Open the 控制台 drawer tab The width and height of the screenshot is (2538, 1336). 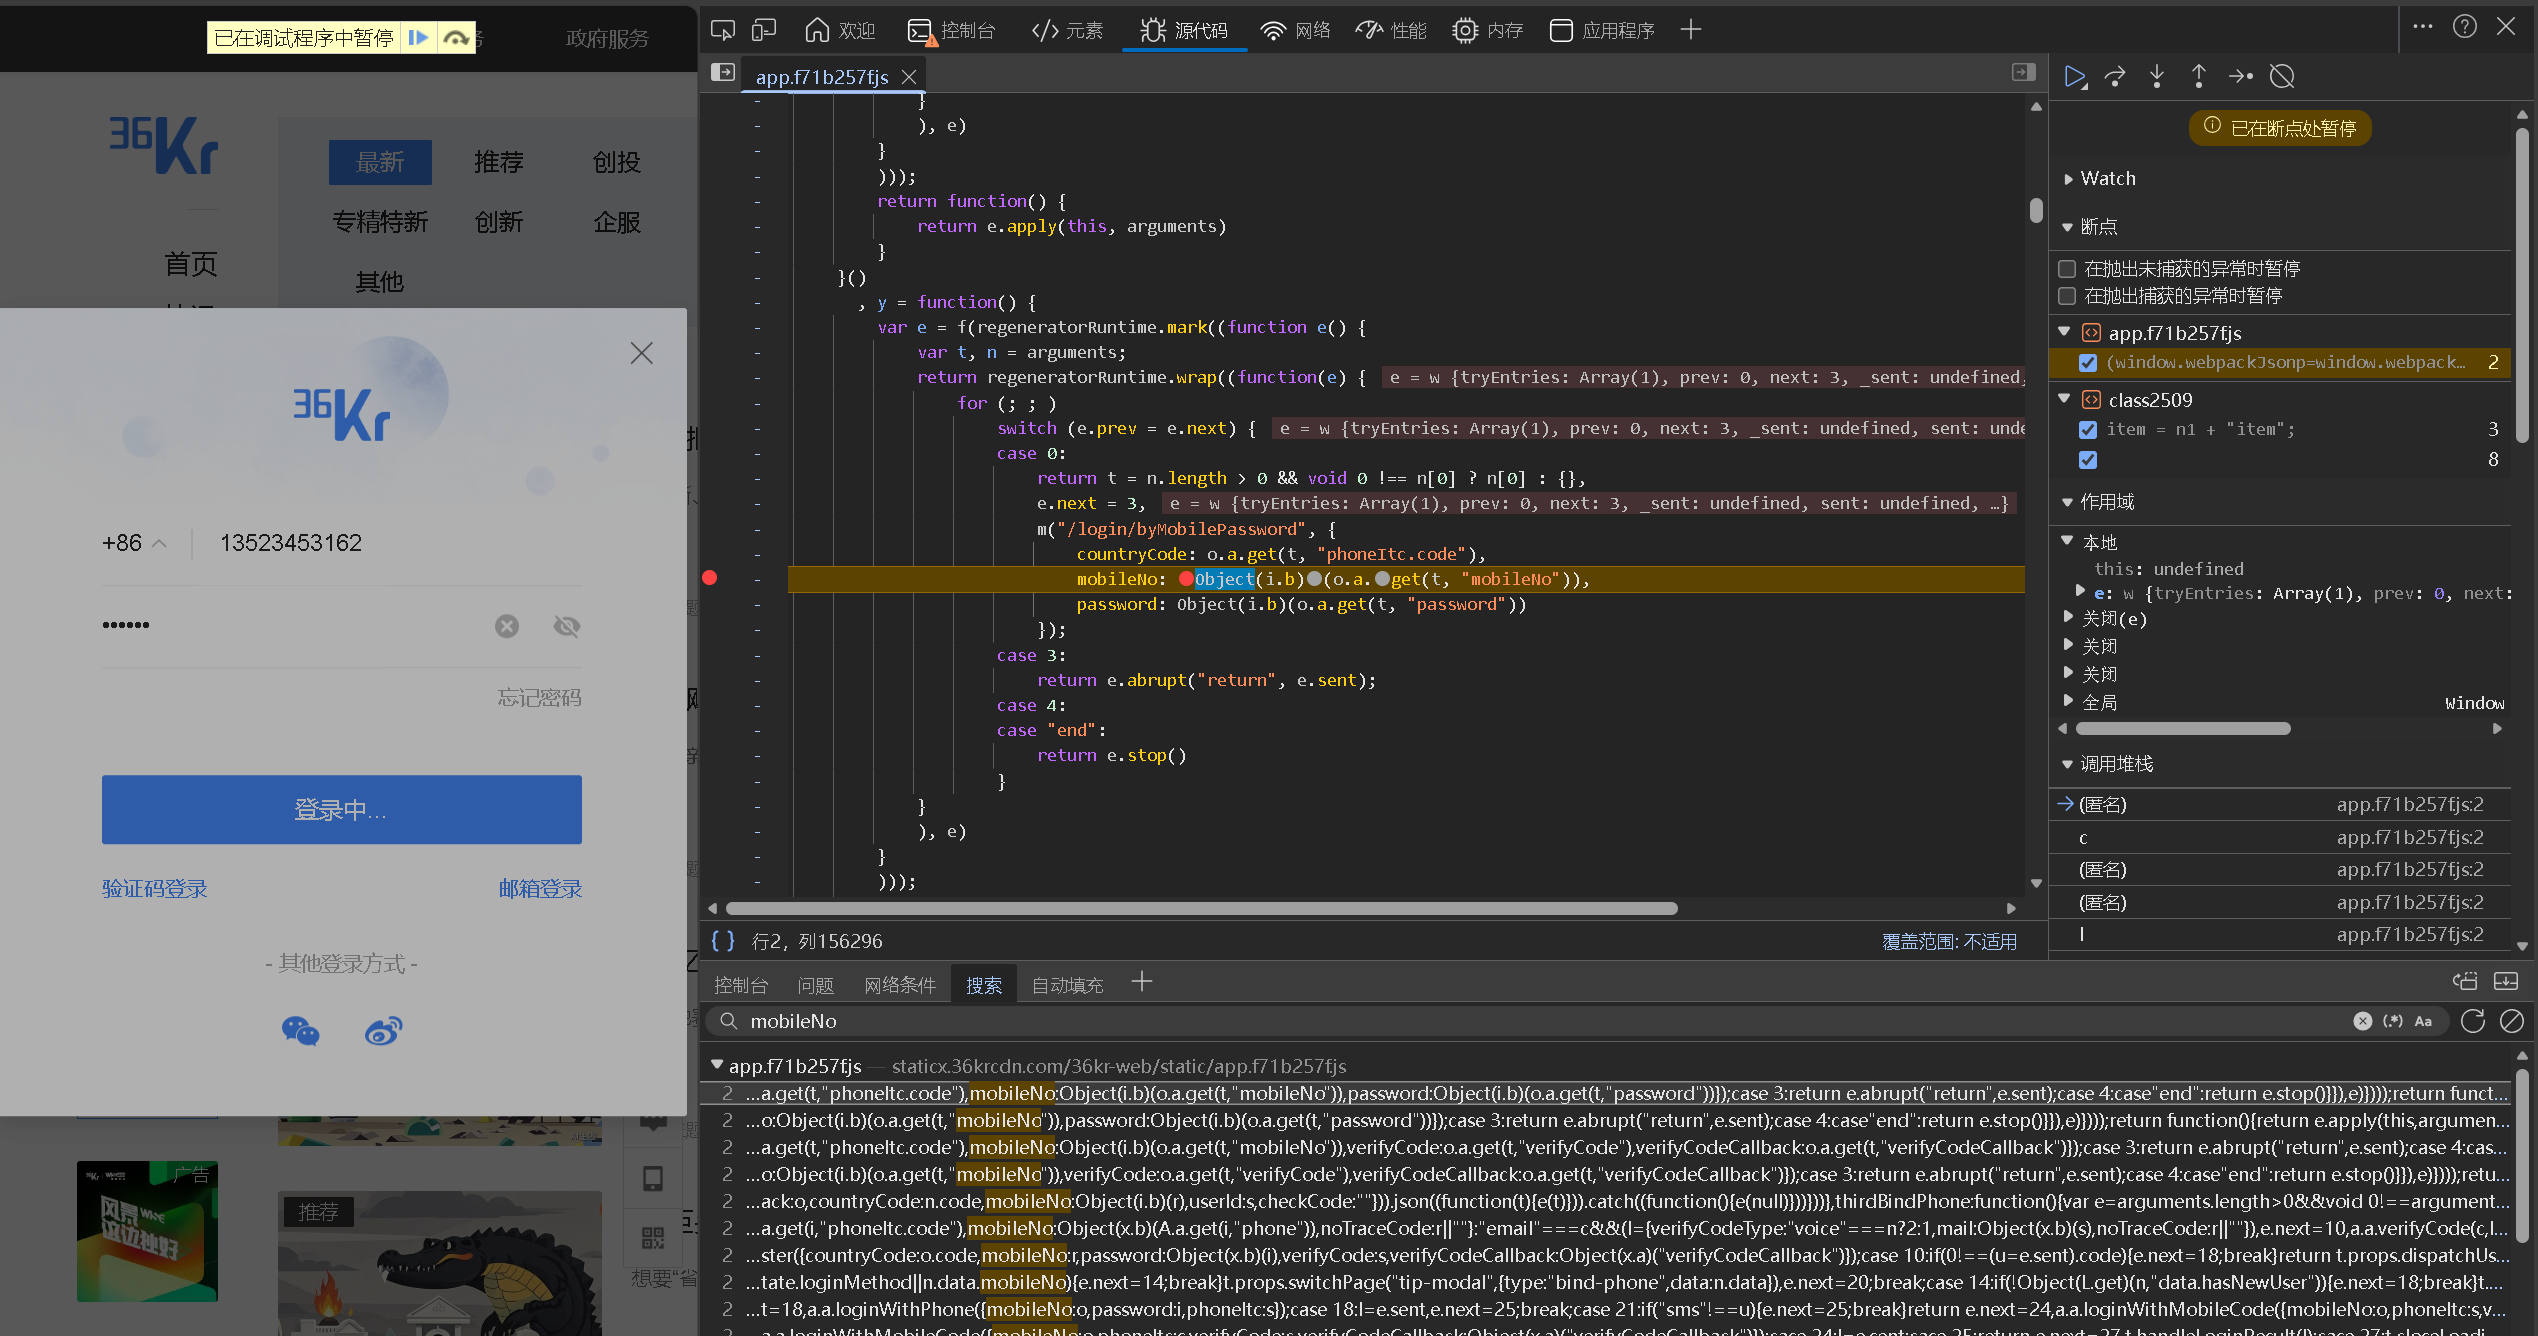[x=741, y=985]
